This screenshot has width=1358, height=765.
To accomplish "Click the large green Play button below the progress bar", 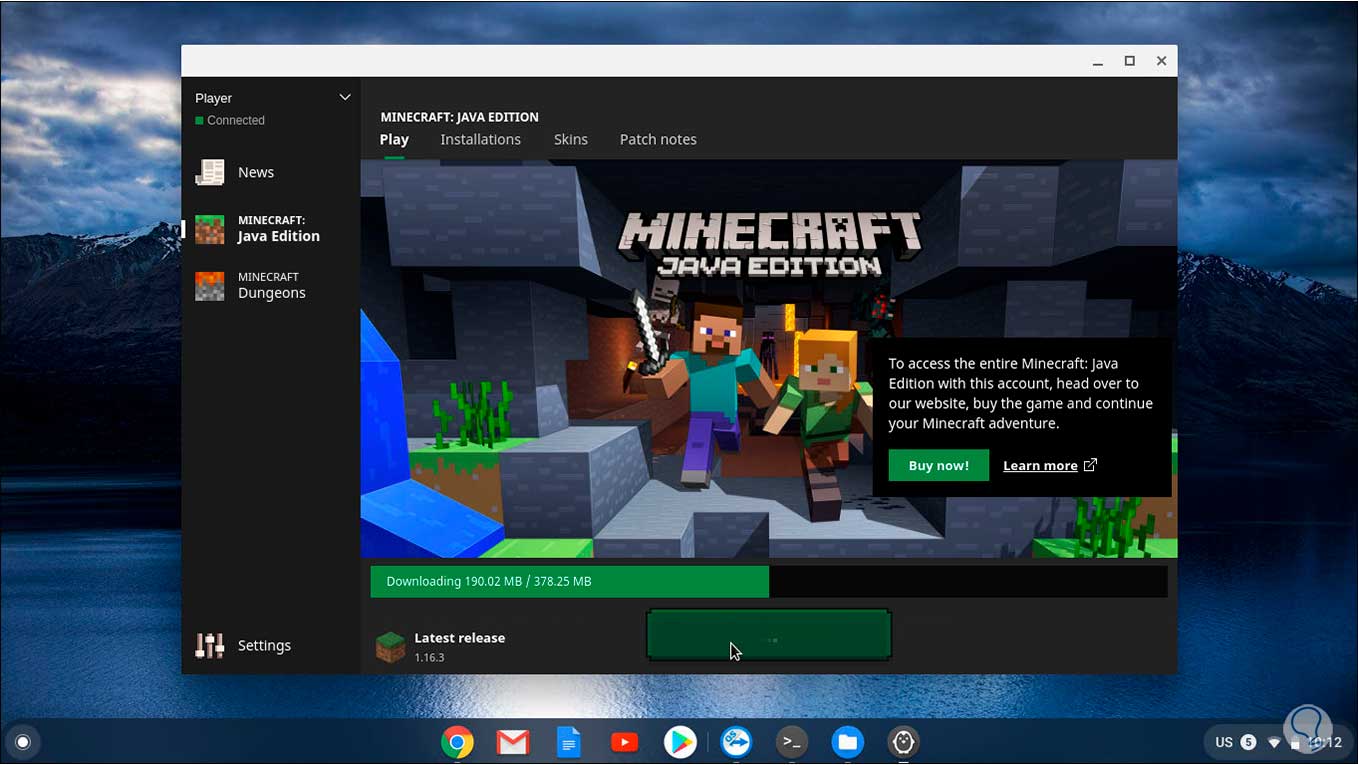I will pos(769,635).
